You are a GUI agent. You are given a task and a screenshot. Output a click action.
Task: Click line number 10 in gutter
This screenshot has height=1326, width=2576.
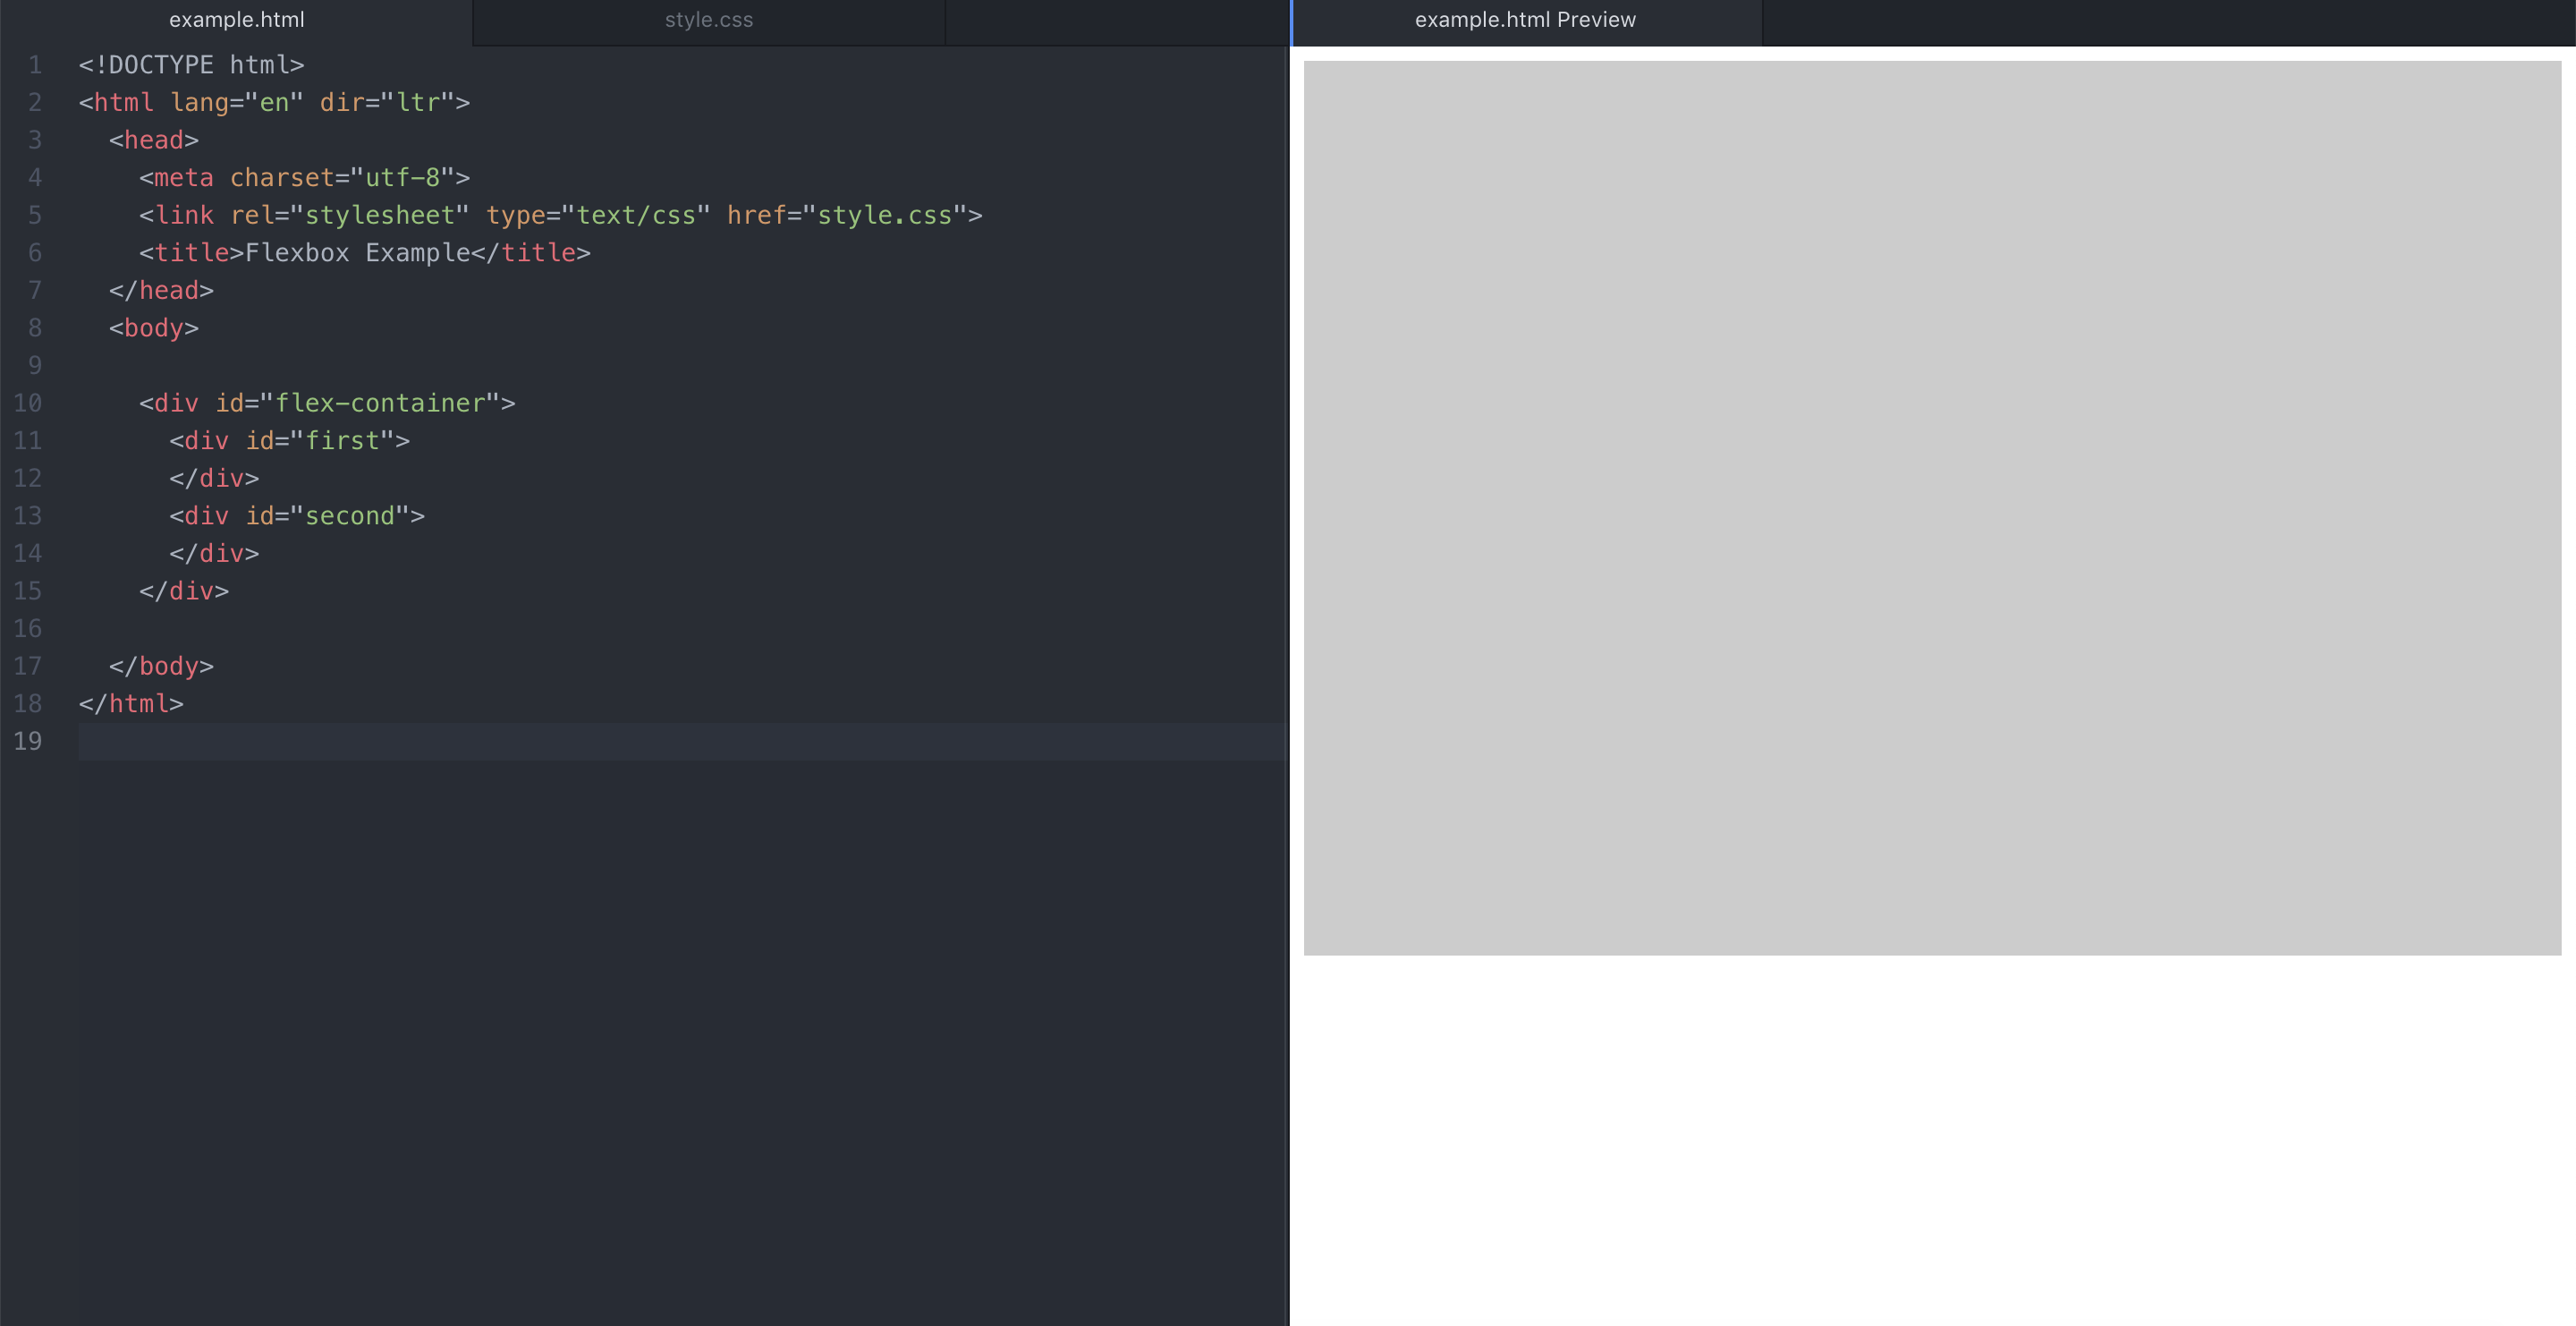tap(28, 403)
